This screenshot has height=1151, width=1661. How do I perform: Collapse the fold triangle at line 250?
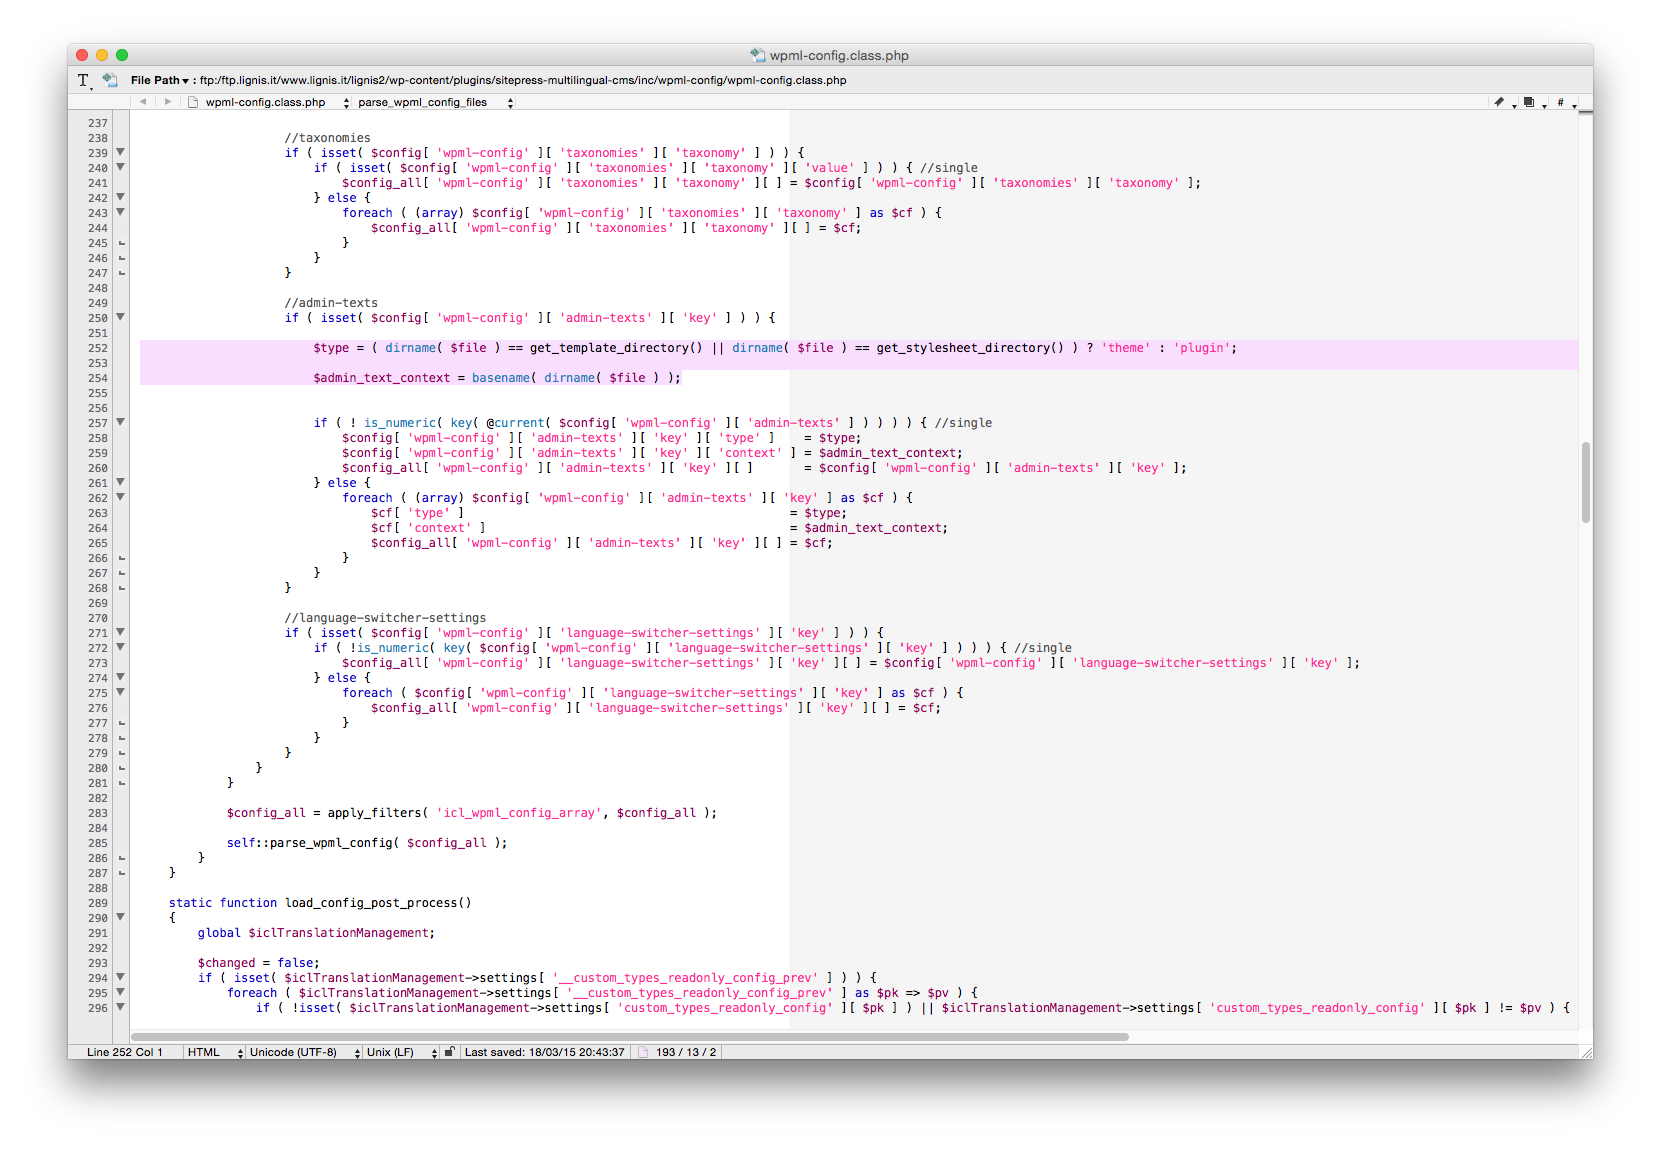121,317
